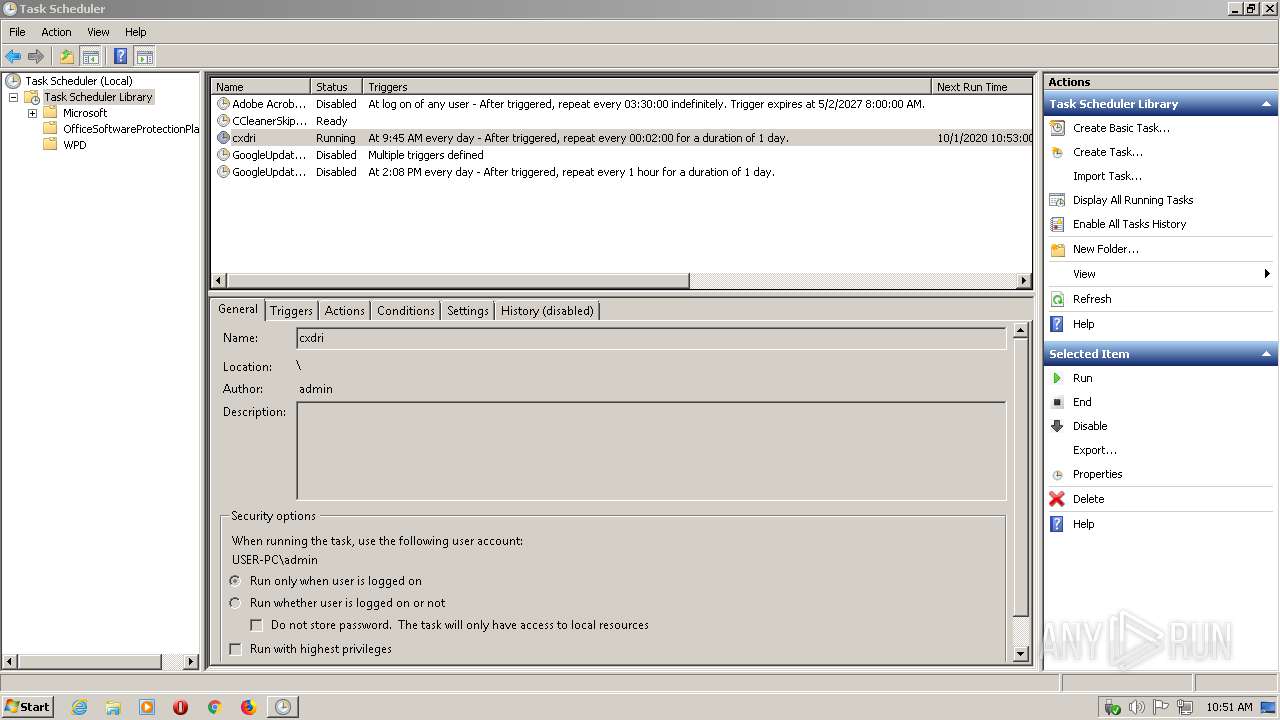Open the Help menu in menu bar
Image resolution: width=1280 pixels, height=720 pixels.
pyautogui.click(x=135, y=32)
